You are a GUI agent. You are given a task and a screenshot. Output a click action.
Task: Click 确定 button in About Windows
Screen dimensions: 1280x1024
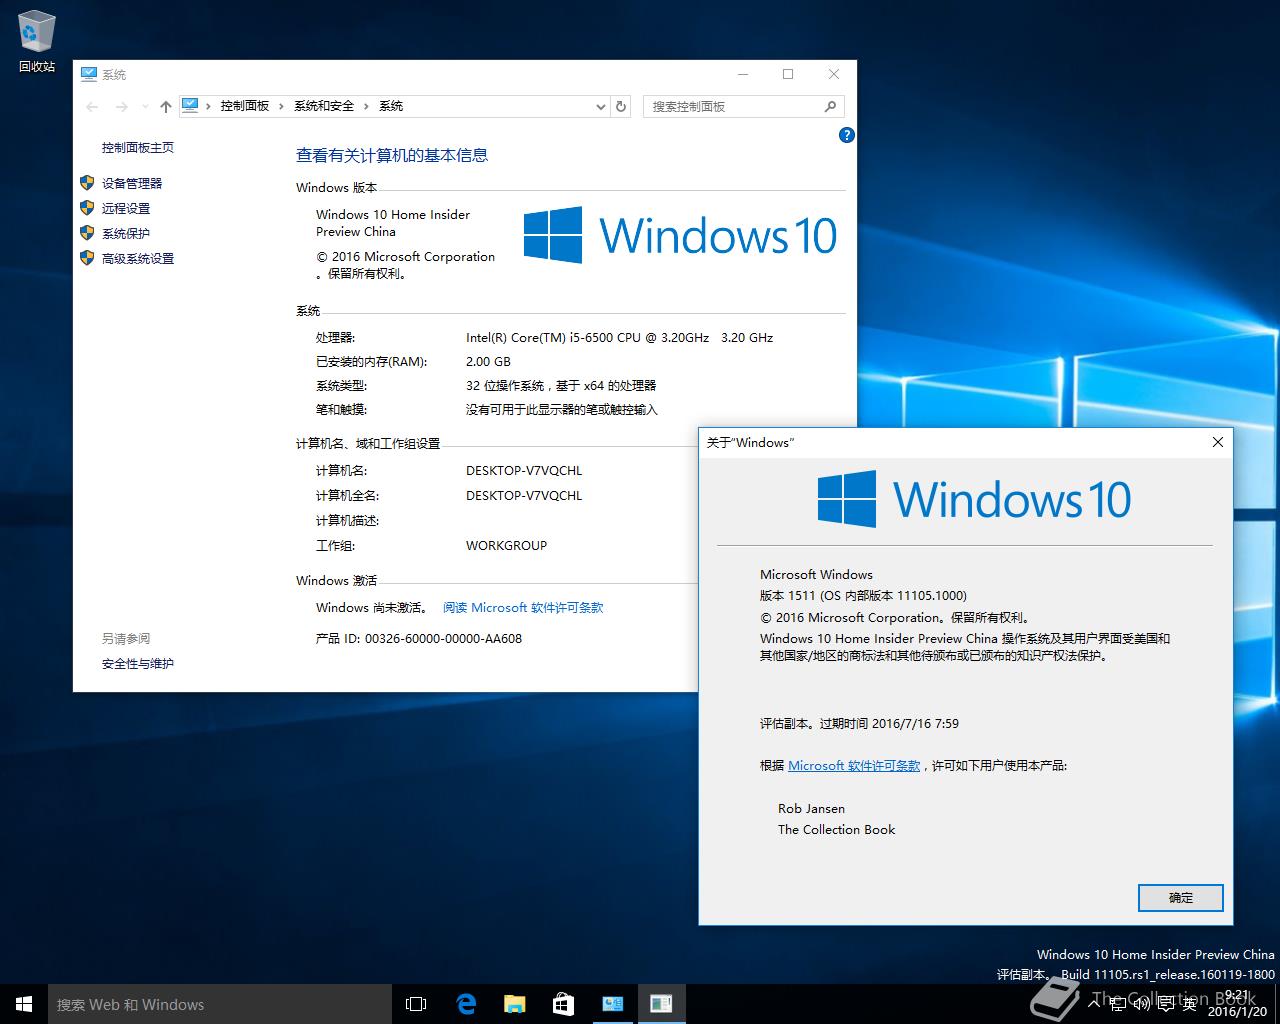pyautogui.click(x=1181, y=898)
